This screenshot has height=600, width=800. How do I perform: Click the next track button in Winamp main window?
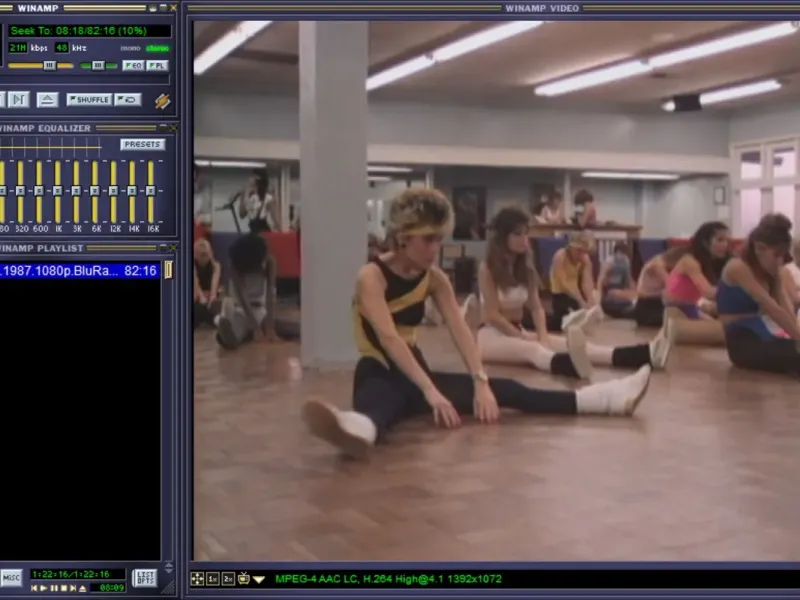[18, 99]
